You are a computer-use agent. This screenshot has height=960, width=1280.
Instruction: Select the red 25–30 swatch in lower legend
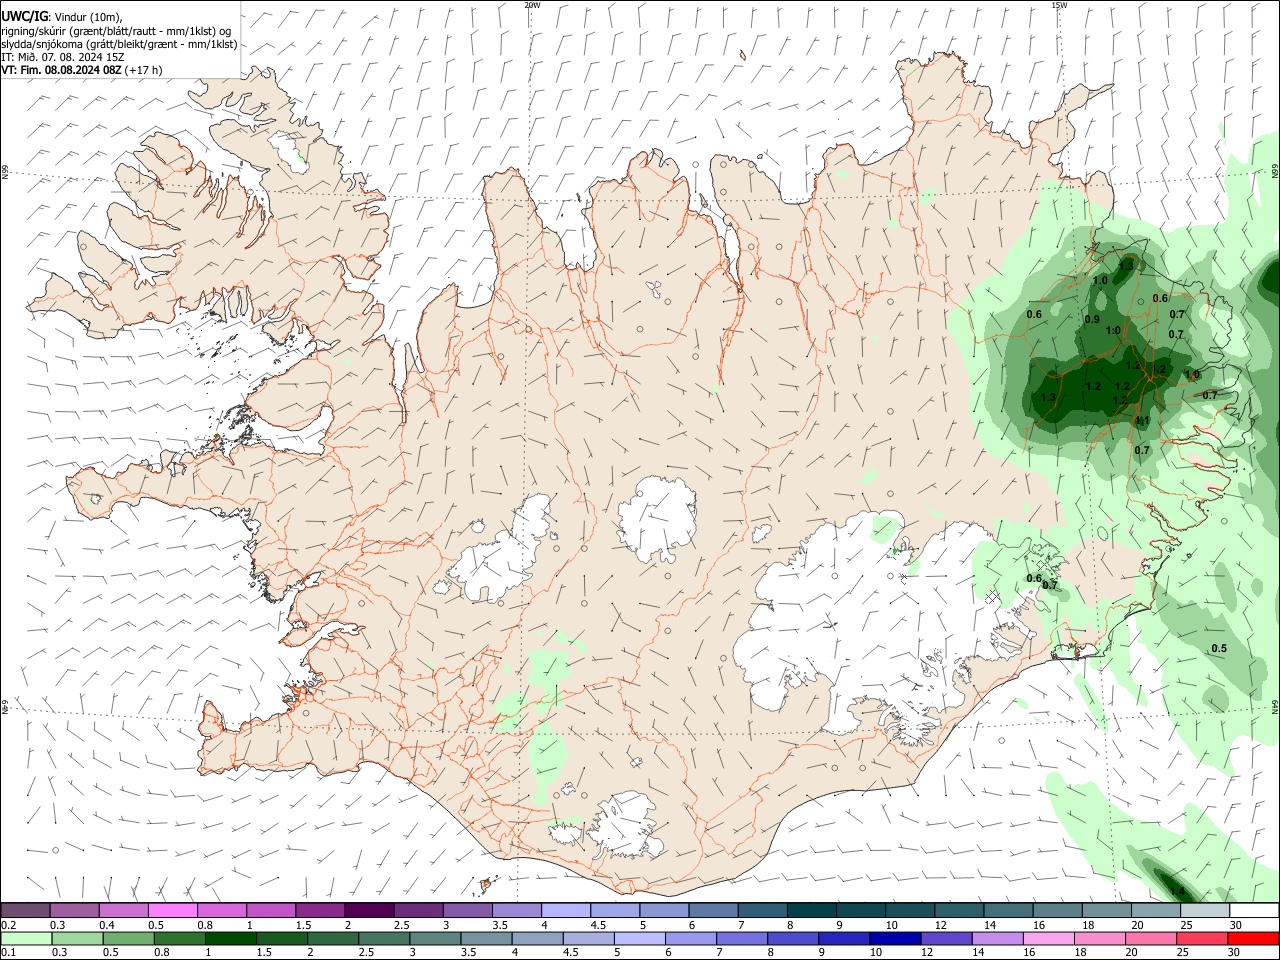[1201, 938]
